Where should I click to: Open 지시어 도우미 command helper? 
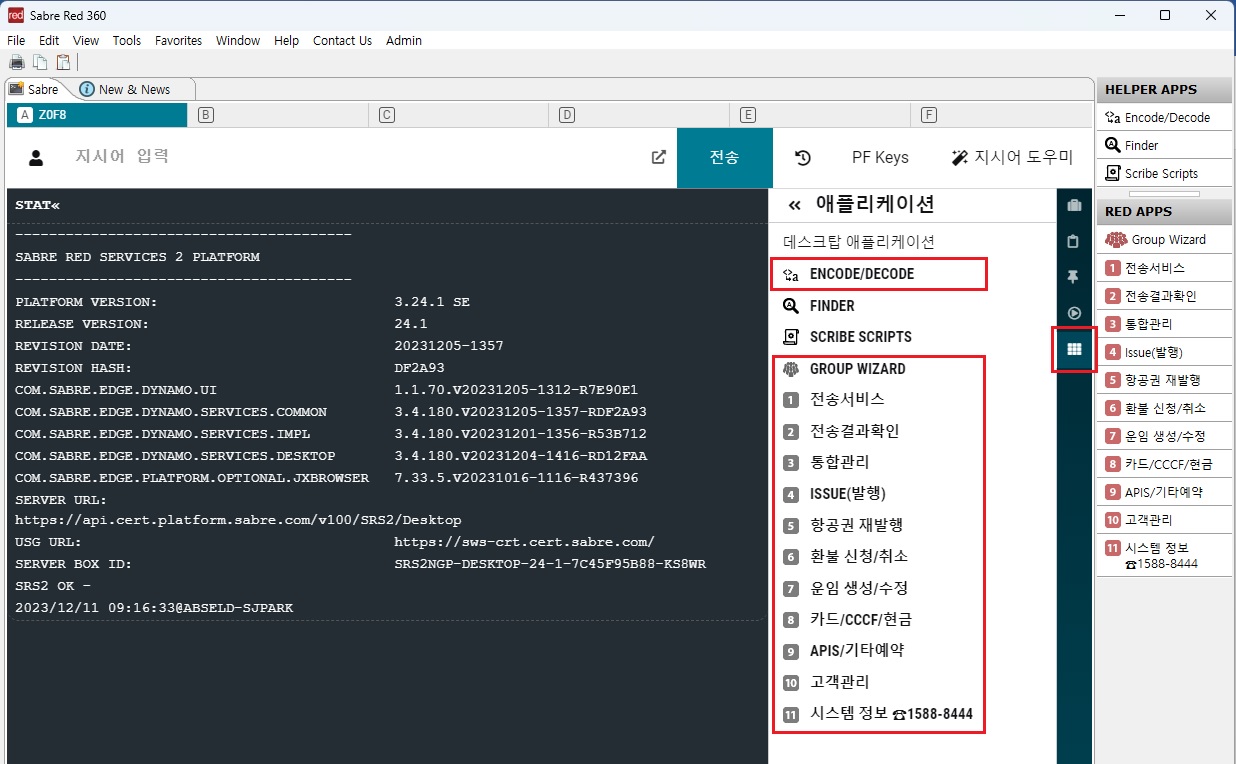click(1012, 157)
